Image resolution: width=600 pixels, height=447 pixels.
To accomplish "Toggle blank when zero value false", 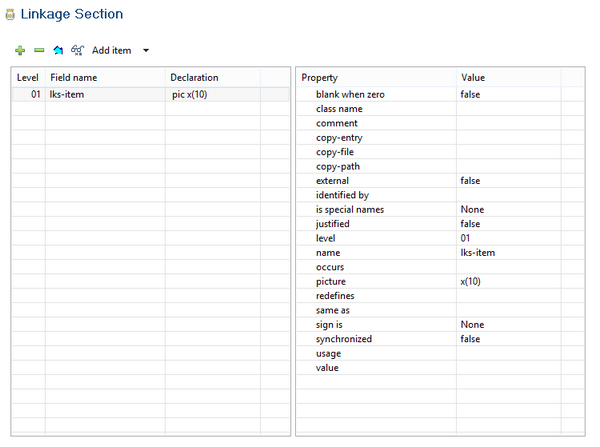I will 470,93.
